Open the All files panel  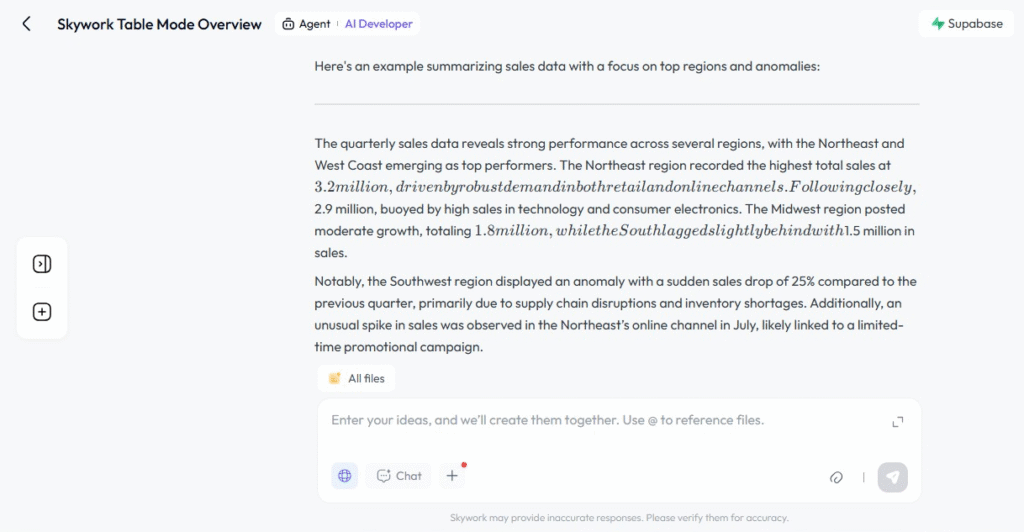[x=357, y=378]
